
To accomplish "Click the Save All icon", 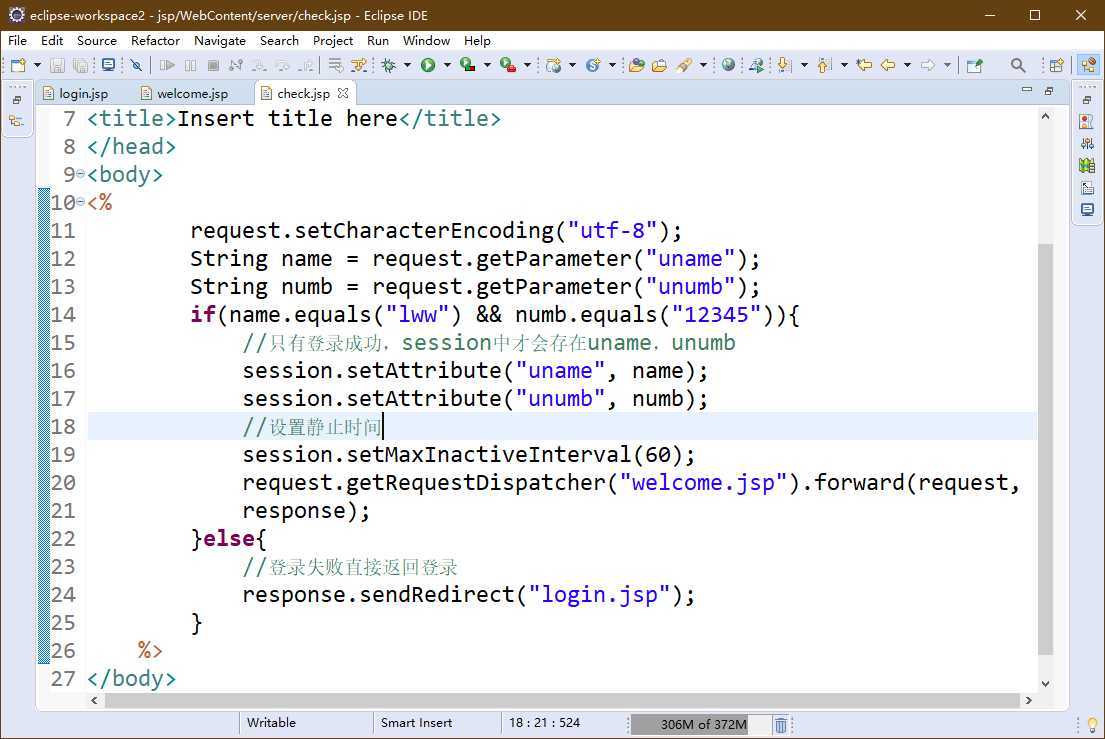I will tap(81, 66).
